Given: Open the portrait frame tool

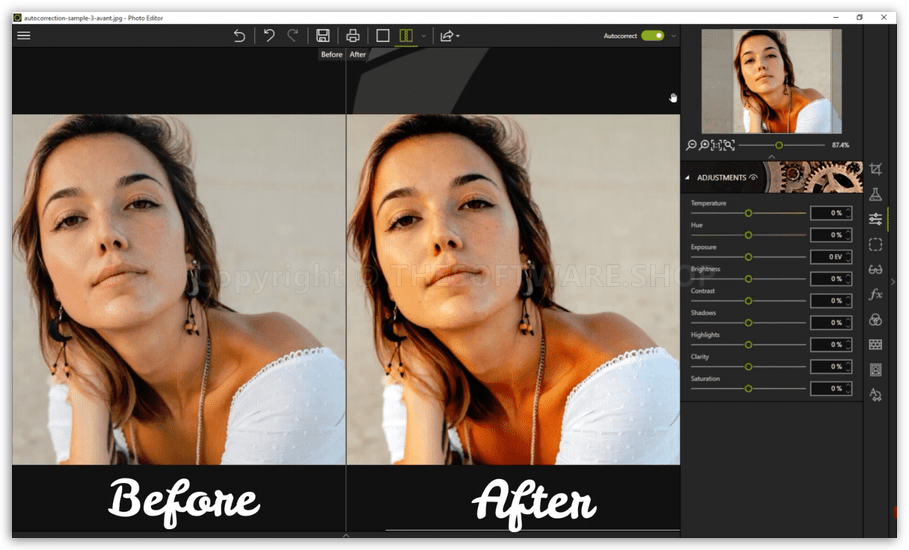Looking at the screenshot, I should (x=875, y=370).
